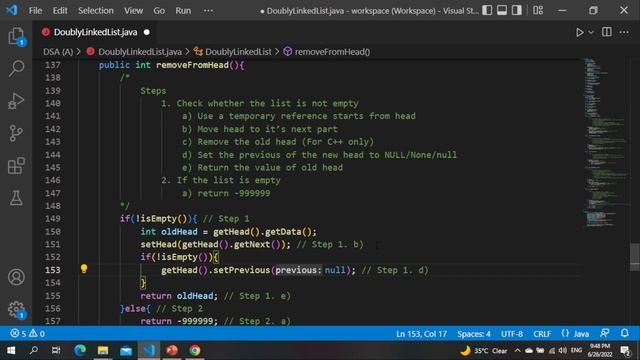640x360 pixels.
Task: Click the editor vertical scrollbar thumb
Action: (x=635, y=257)
